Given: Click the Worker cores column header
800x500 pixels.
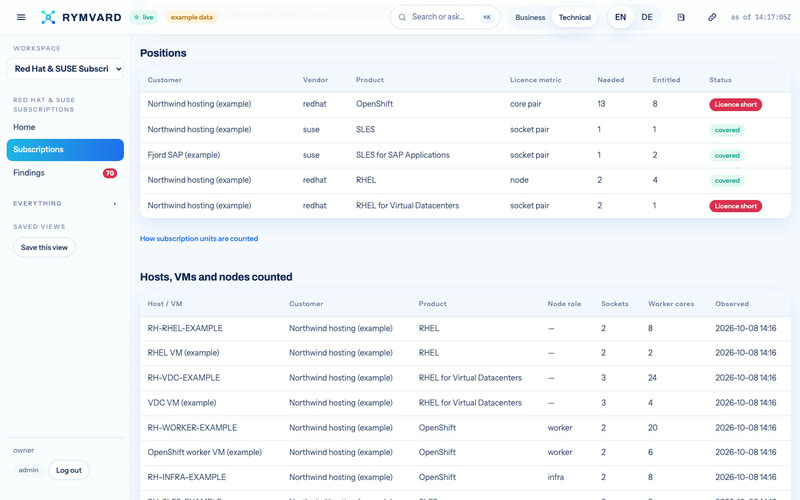Looking at the screenshot, I should pos(671,304).
